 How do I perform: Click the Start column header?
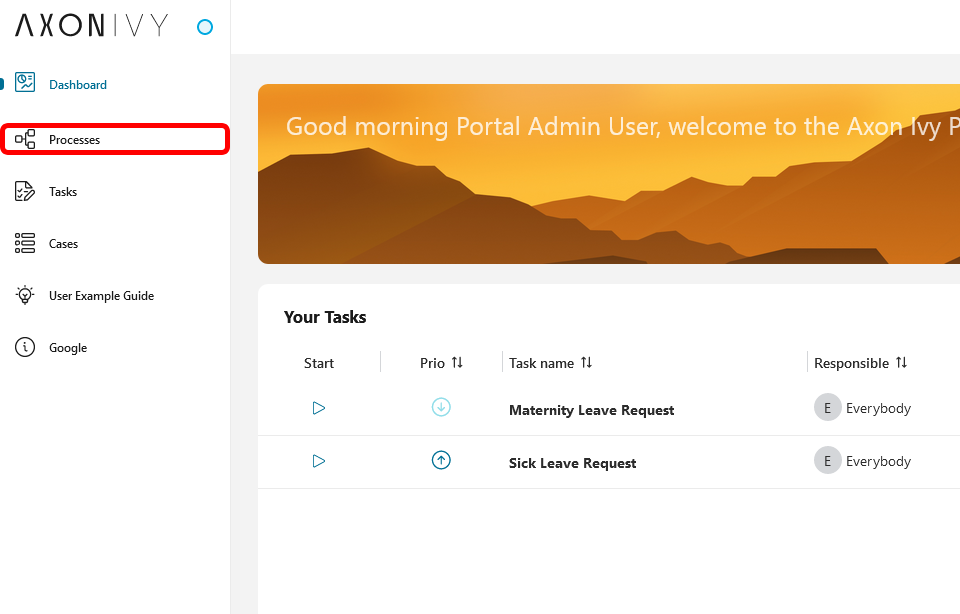tap(319, 363)
